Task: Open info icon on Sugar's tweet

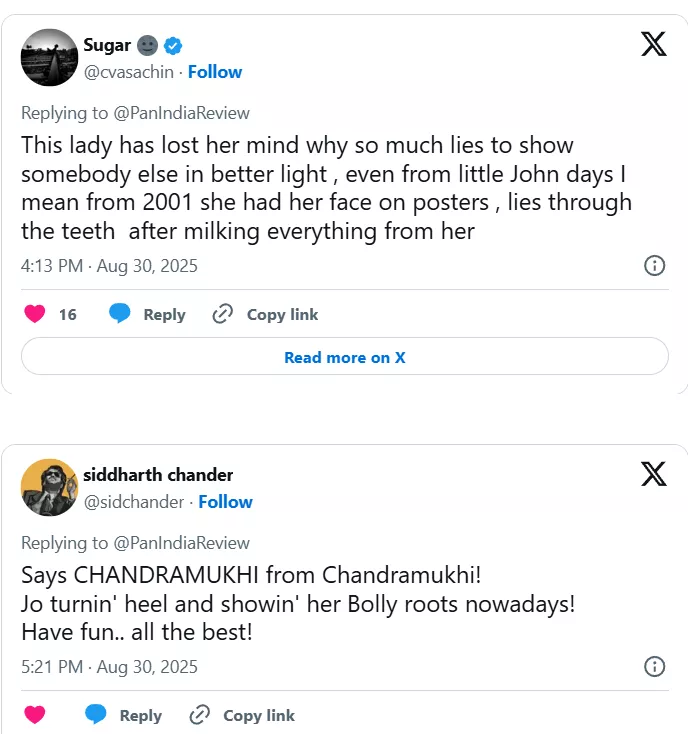Action: tap(654, 265)
